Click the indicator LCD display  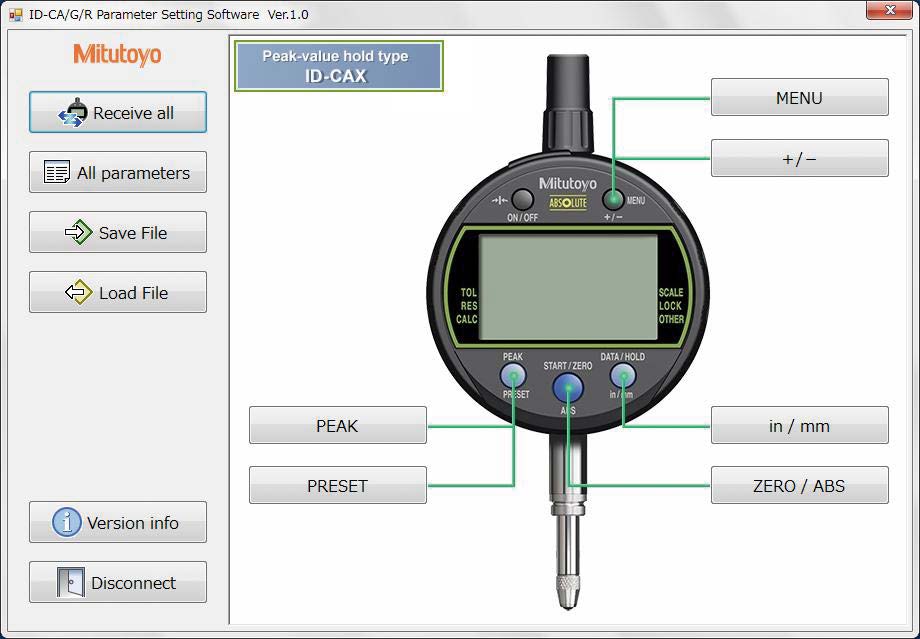tap(568, 288)
